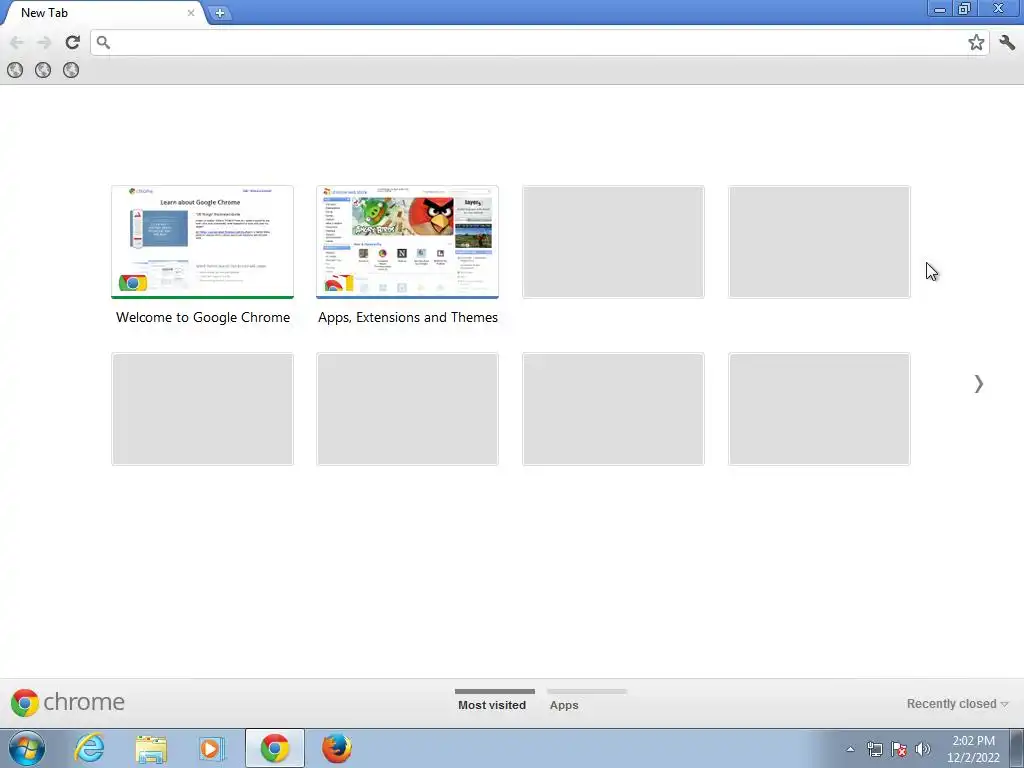Click the forward navigation arrow
This screenshot has height=768, width=1024.
point(44,42)
